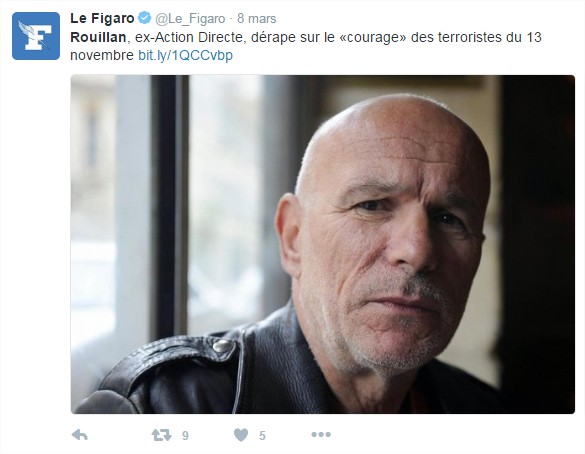This screenshot has height=454, width=585.
Task: Click the white F letter in logo
Action: tap(37, 37)
